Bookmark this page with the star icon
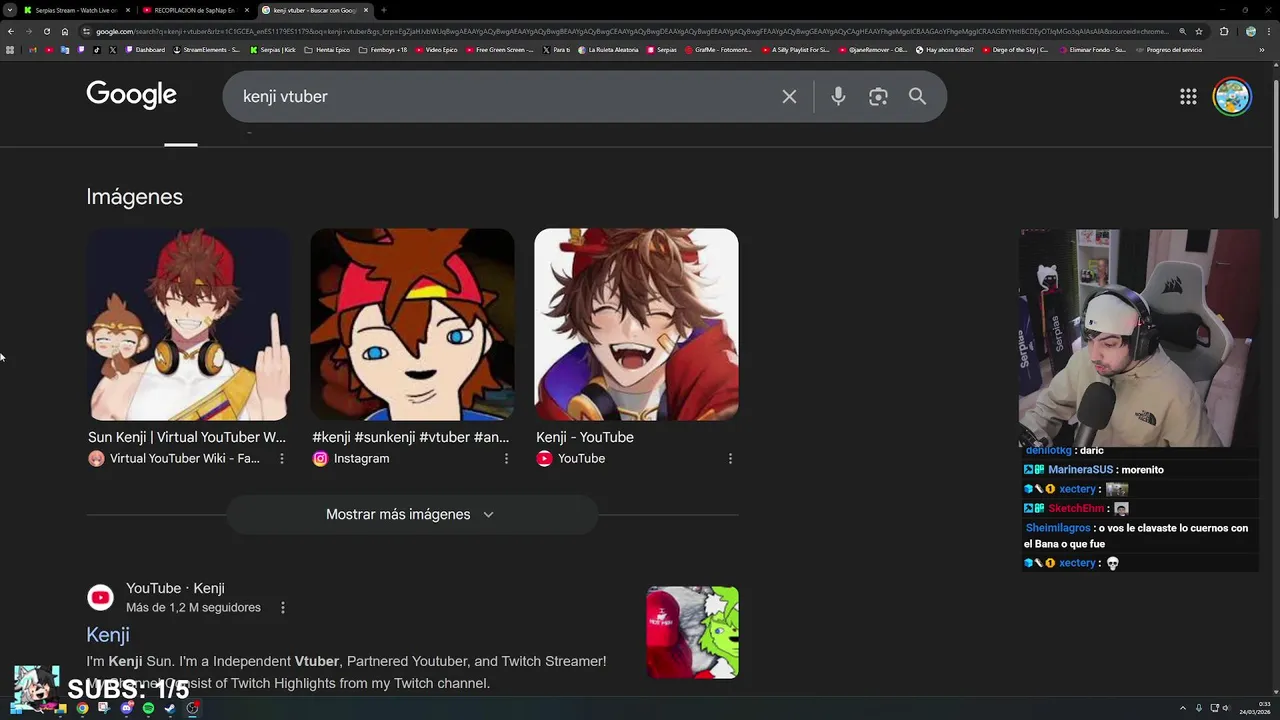This screenshot has height=720, width=1280. (x=1199, y=31)
